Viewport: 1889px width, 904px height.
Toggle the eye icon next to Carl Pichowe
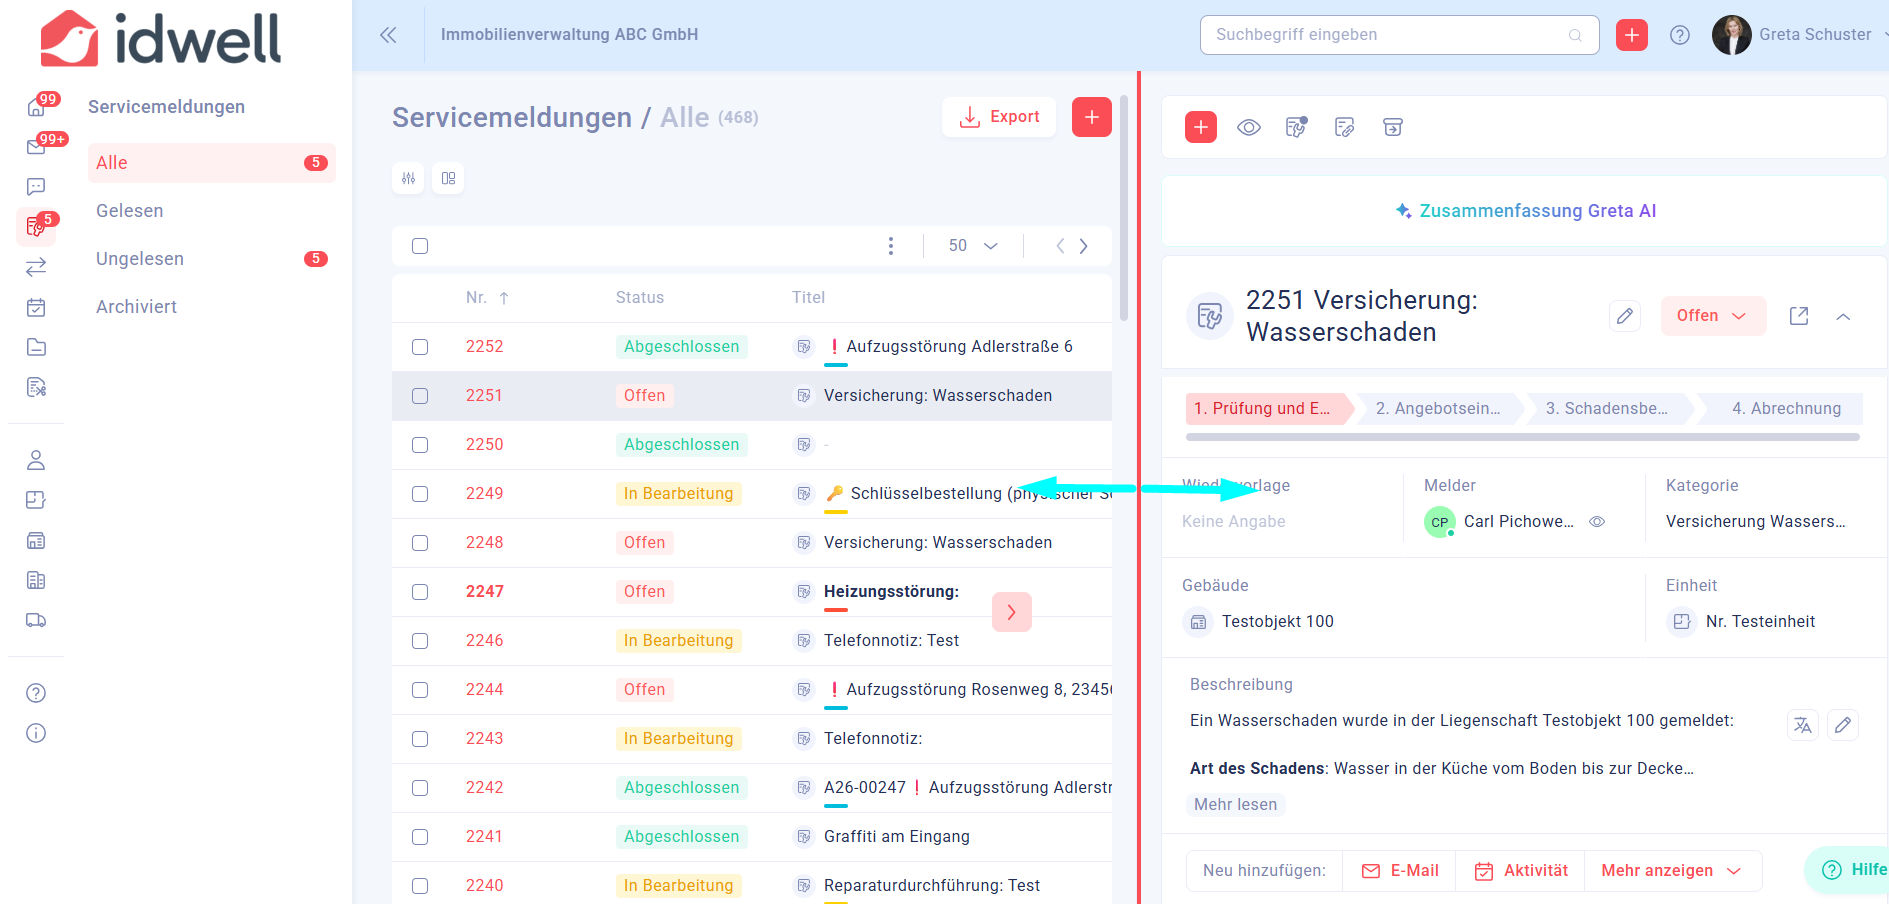pos(1597,522)
